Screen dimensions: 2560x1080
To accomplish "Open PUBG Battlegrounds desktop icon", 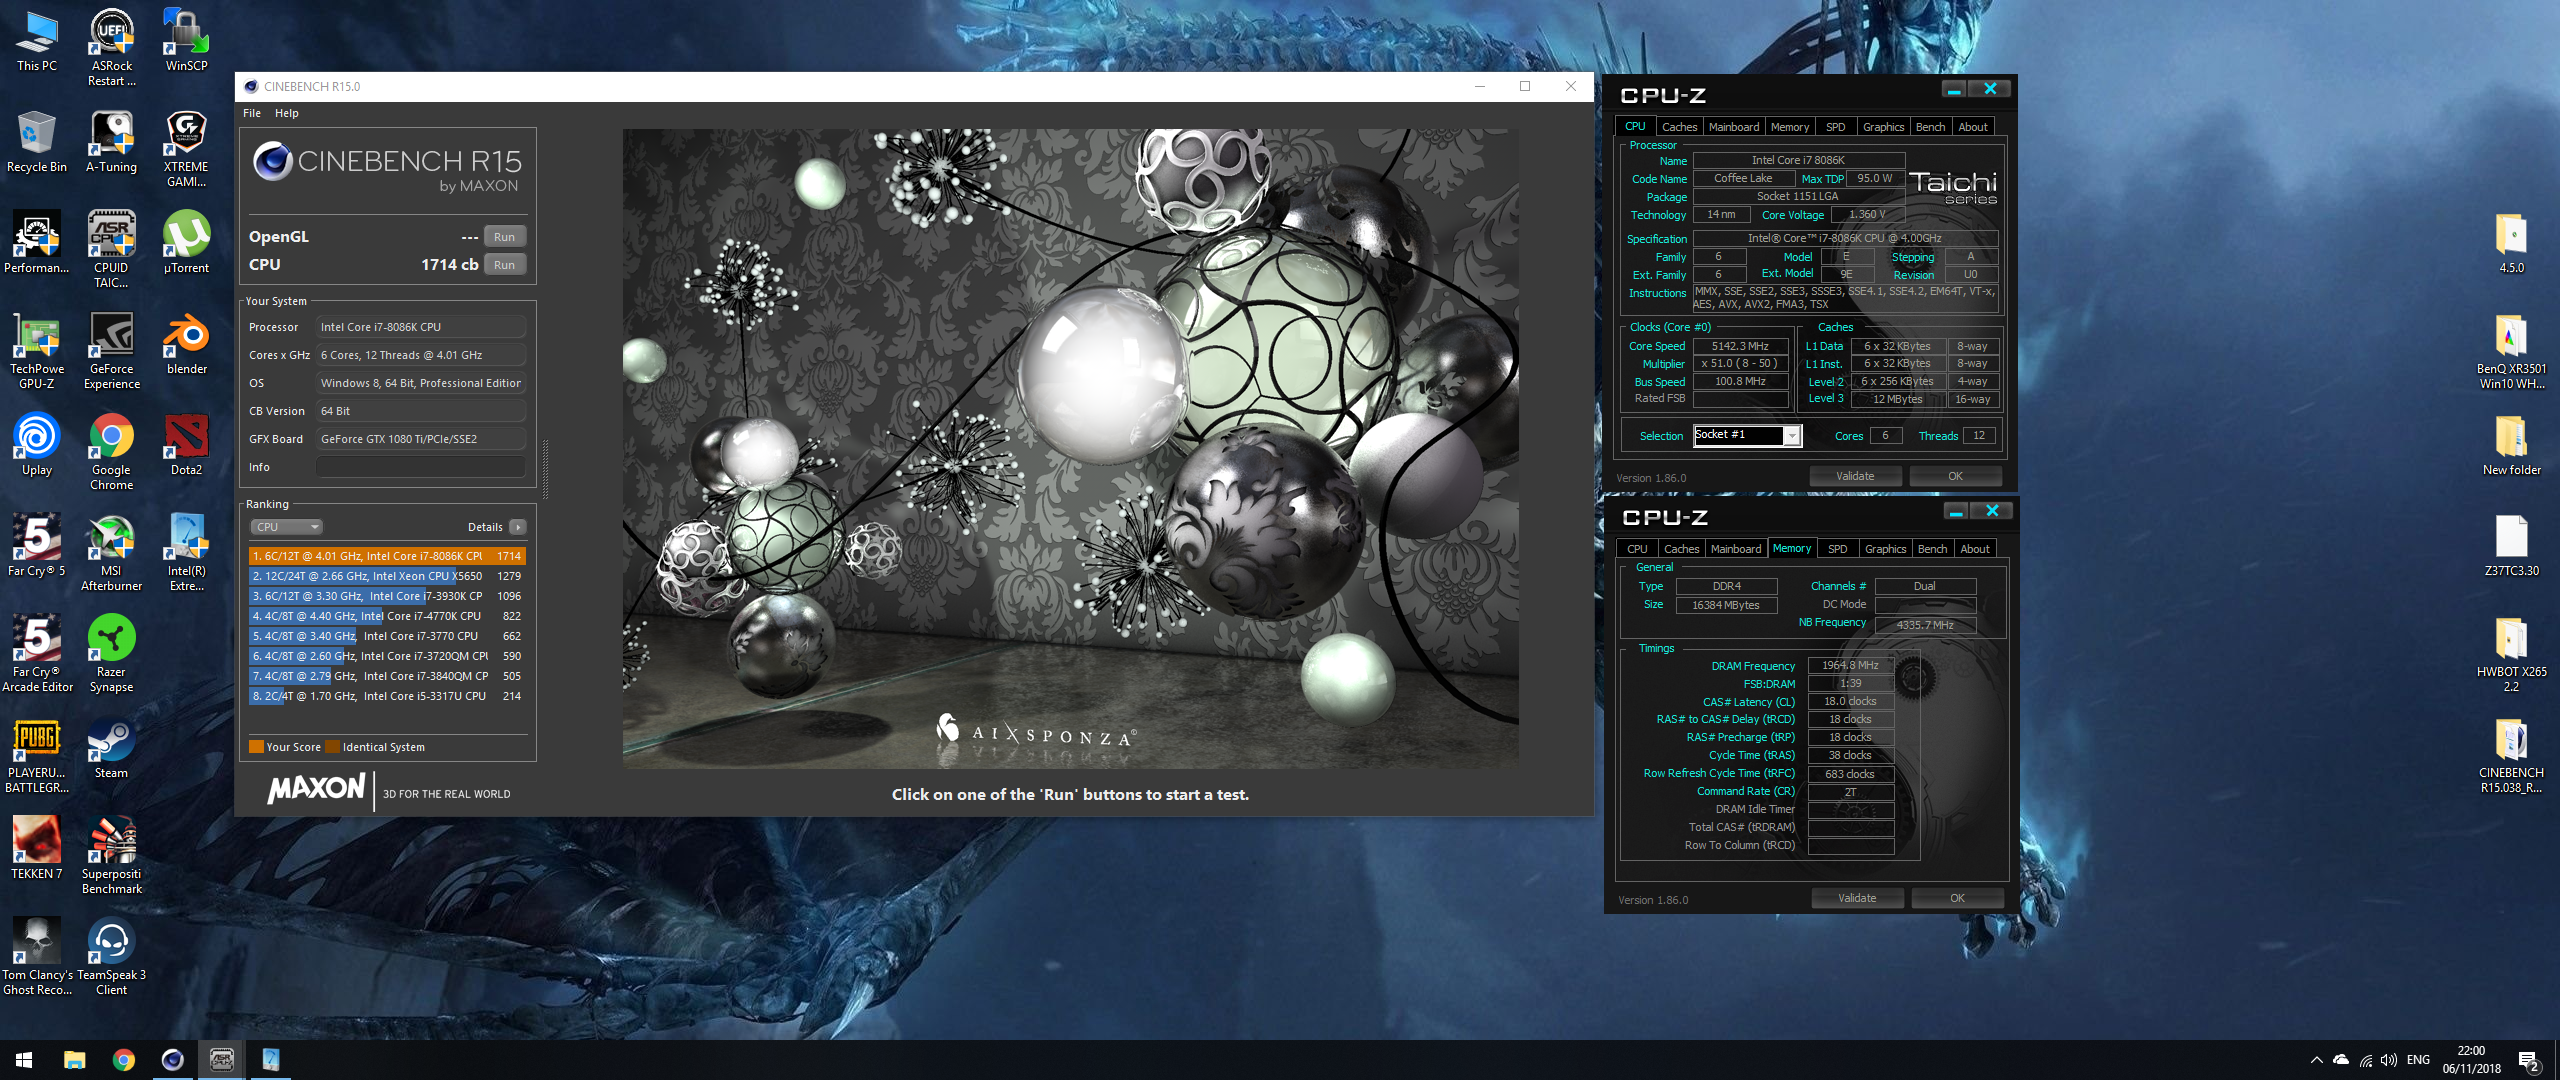I will 37,755.
